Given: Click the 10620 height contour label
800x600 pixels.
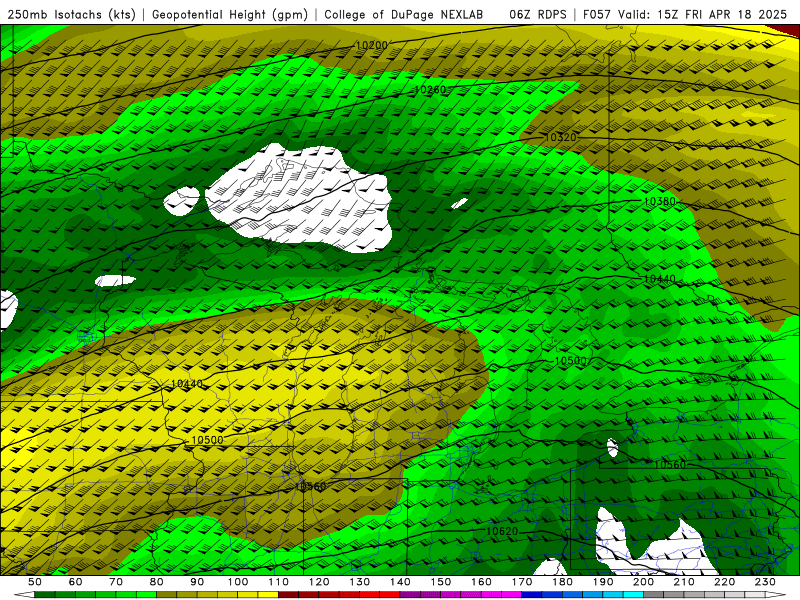Looking at the screenshot, I should click(502, 531).
